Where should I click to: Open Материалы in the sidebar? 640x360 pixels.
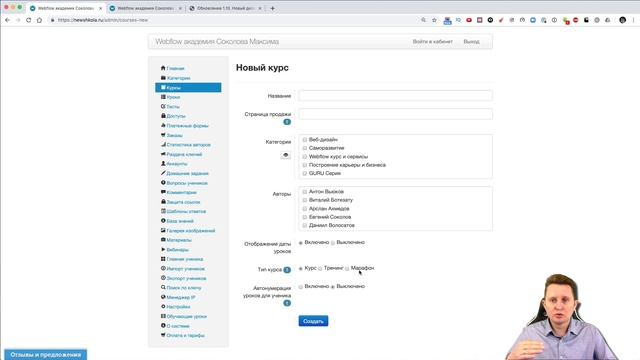coord(179,240)
